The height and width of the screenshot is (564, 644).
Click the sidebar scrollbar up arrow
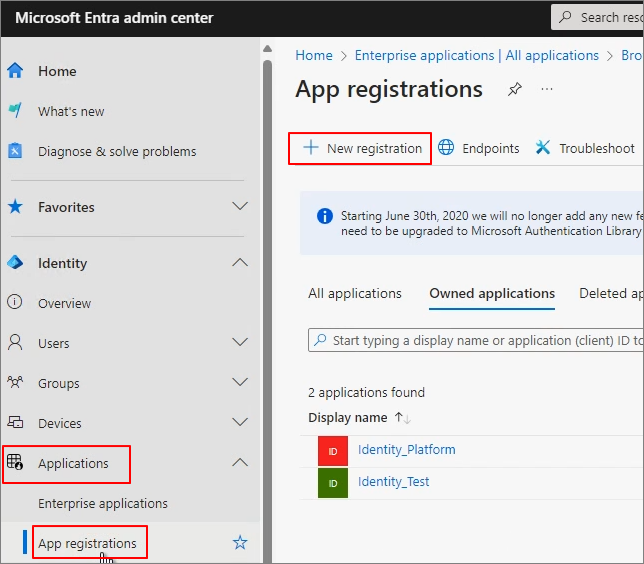(267, 49)
